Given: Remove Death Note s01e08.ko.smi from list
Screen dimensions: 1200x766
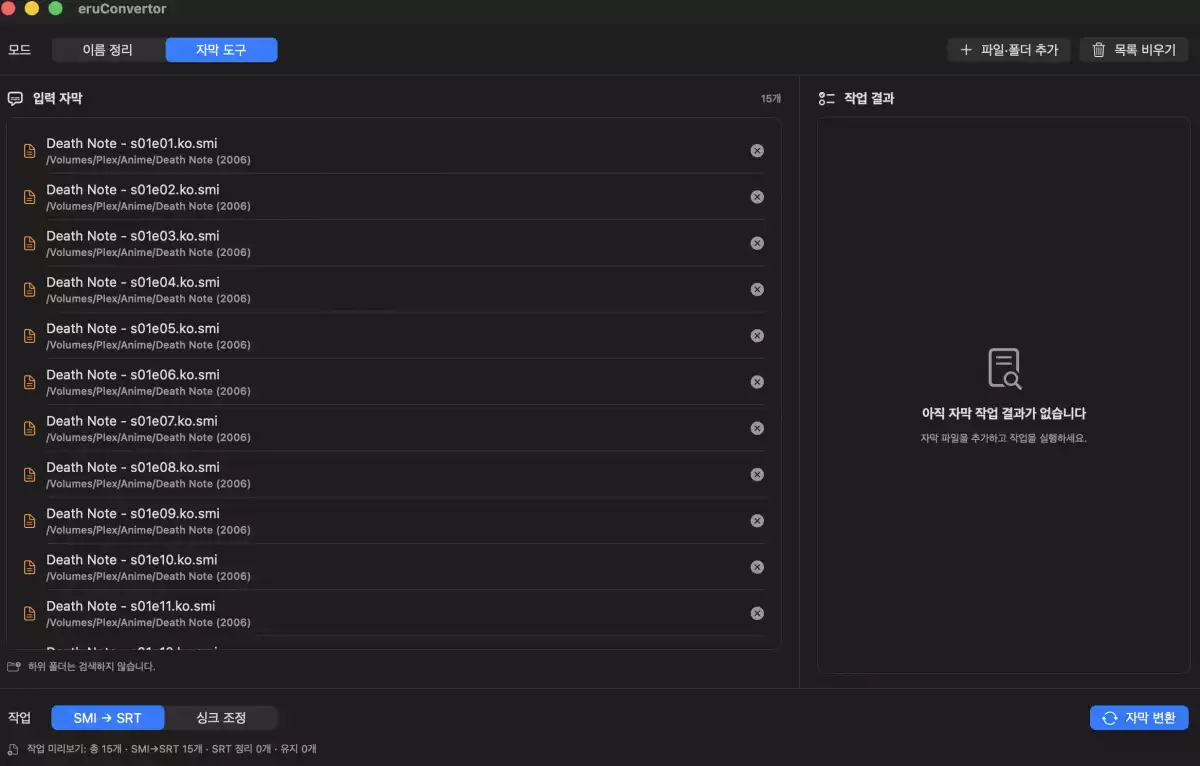Looking at the screenshot, I should pyautogui.click(x=757, y=475).
